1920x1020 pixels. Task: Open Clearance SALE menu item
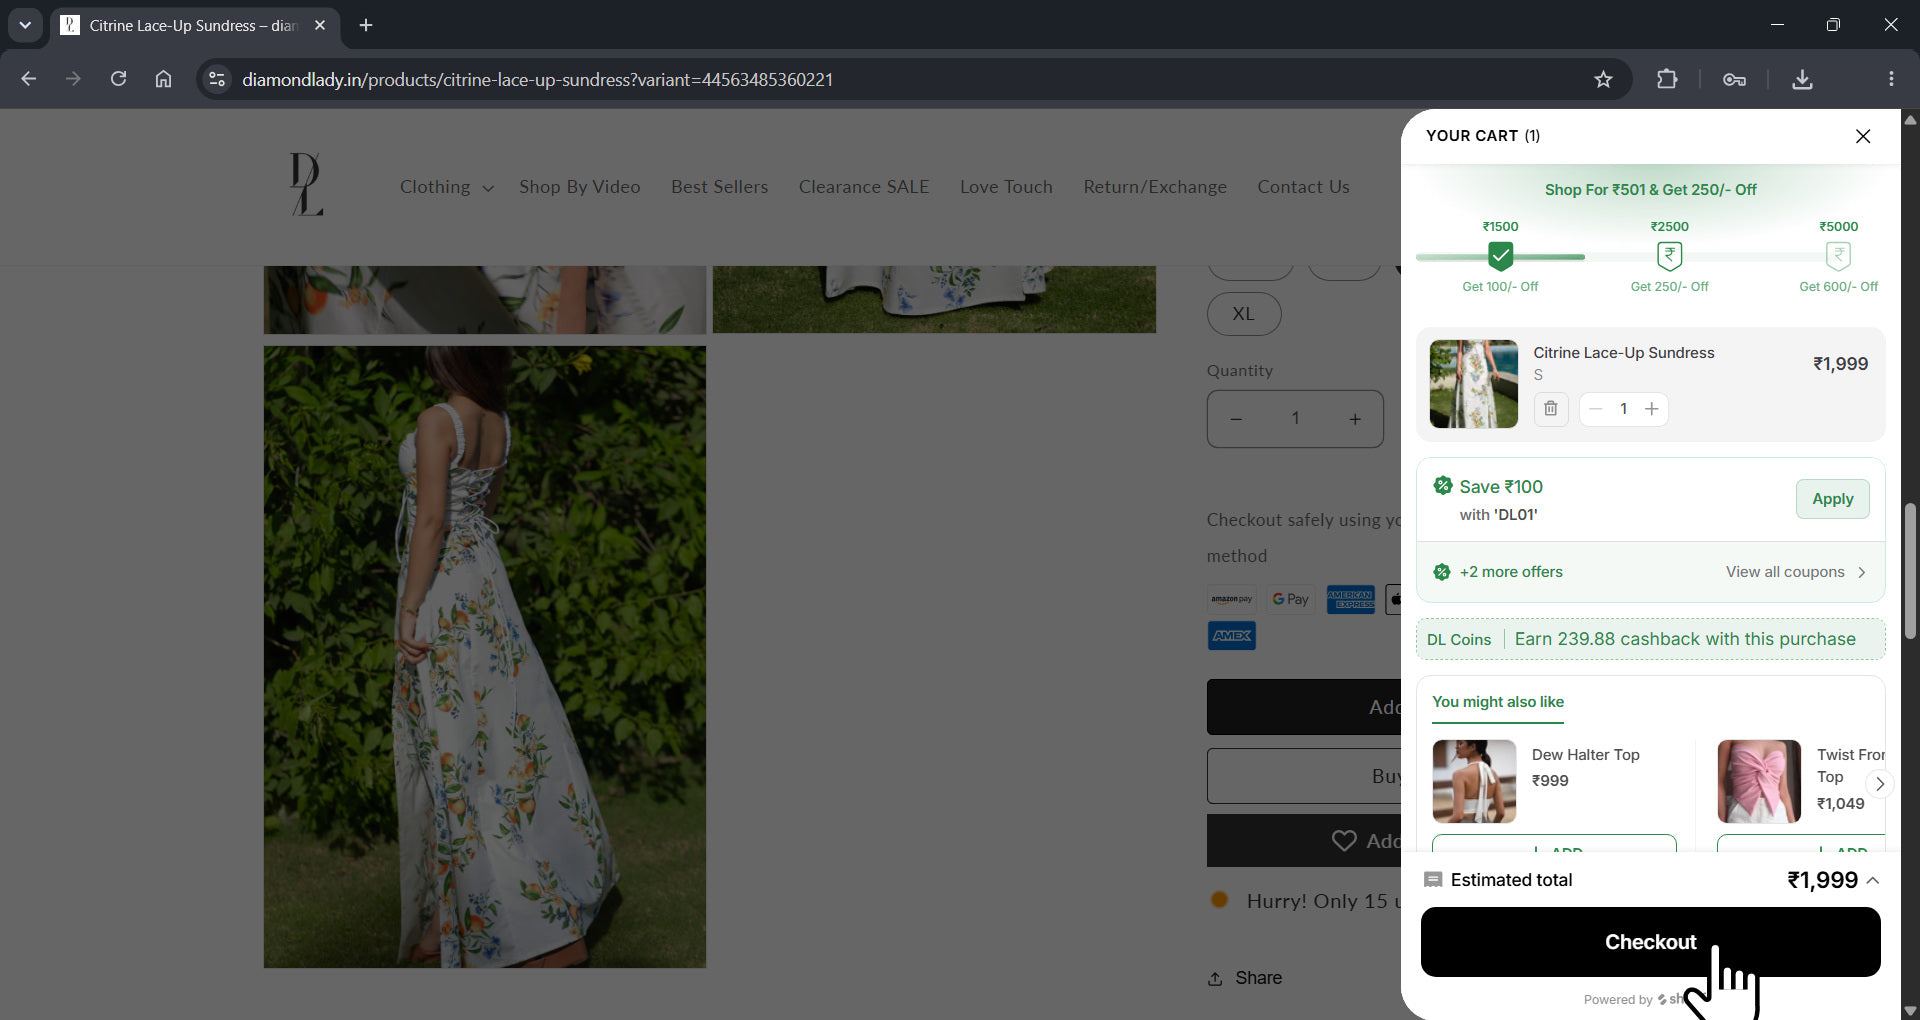tap(863, 187)
